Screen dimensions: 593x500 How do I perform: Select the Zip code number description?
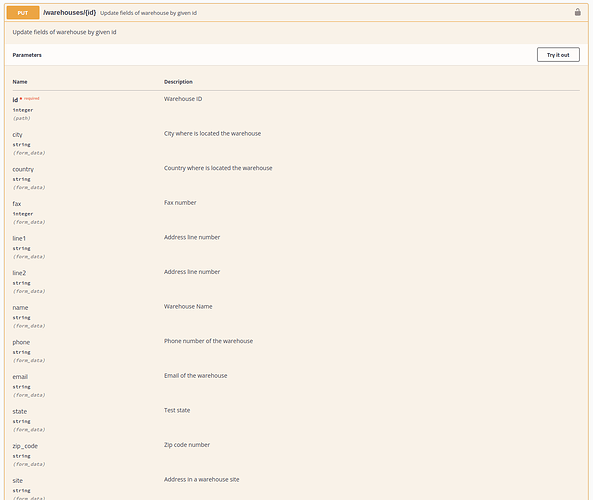[x=187, y=445]
